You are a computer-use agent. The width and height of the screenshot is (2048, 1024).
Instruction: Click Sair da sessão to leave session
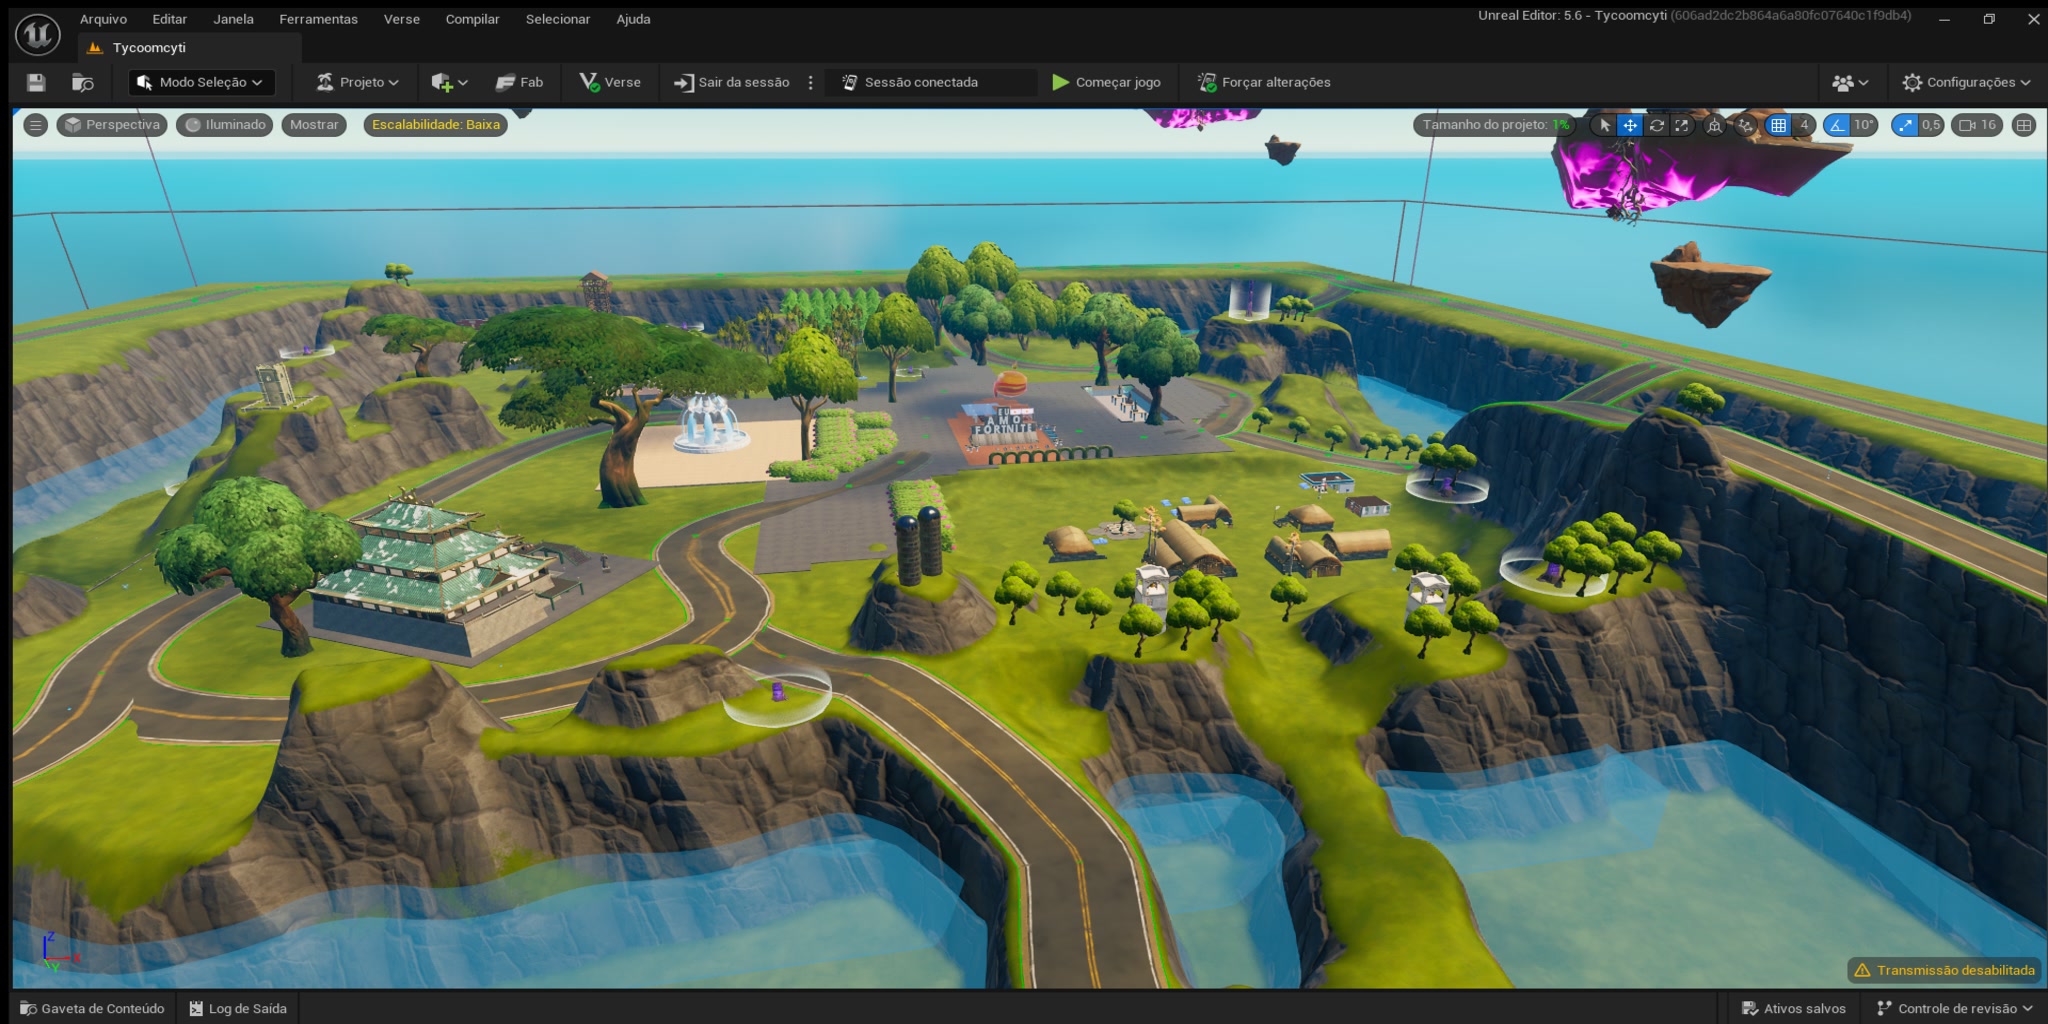[x=732, y=82]
